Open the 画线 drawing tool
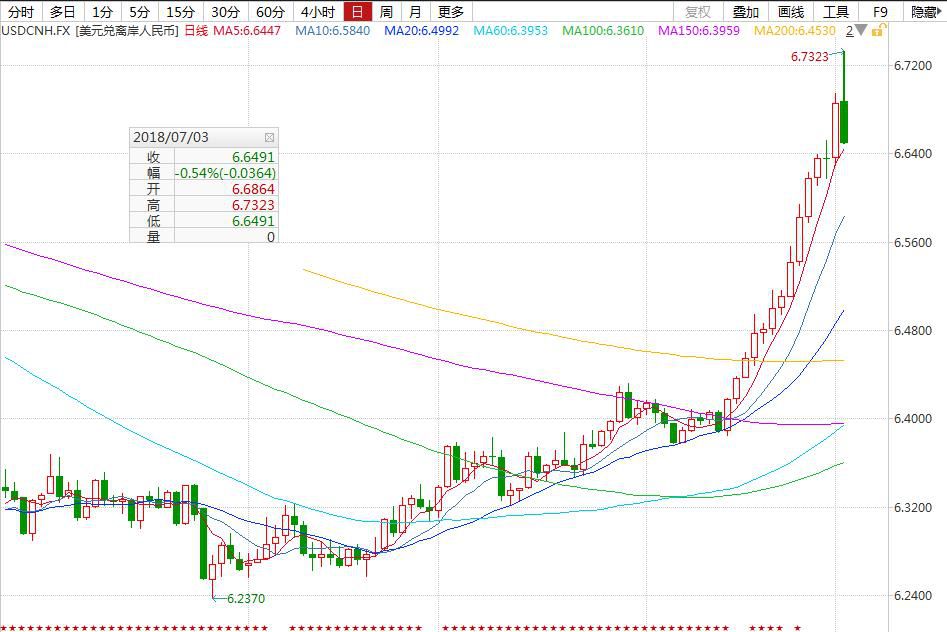Viewport: 947px width, 632px height. point(790,12)
